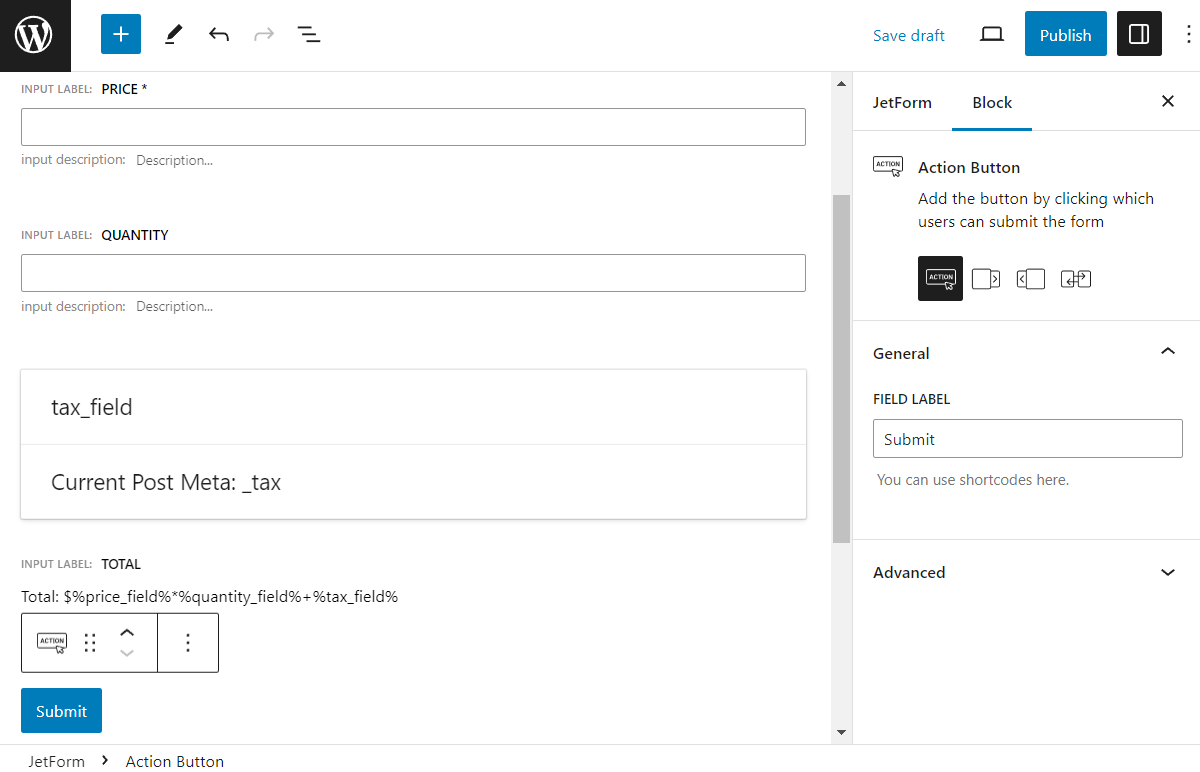Open the Action Button block options menu
The image size is (1200, 772).
point(188,642)
